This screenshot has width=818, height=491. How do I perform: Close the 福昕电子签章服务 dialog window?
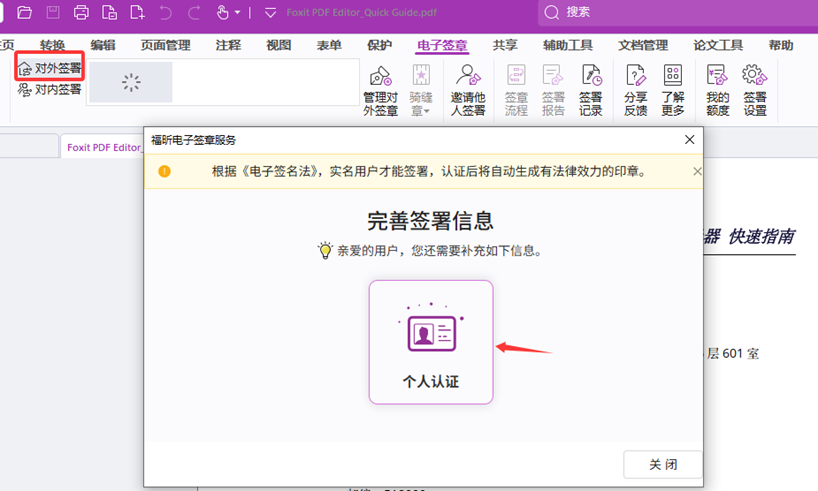tap(689, 140)
